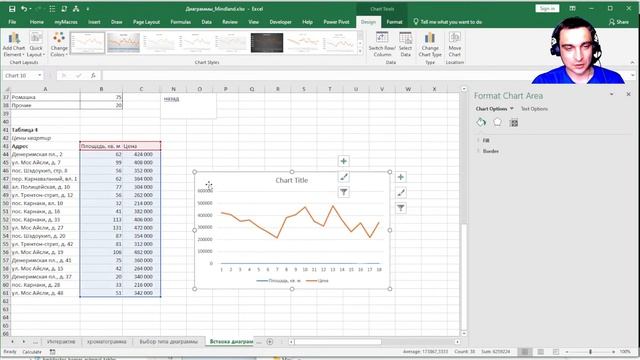Image resolution: width=640 pixels, height=360 pixels.
Task: Click Move Chart button
Action: tap(454, 44)
